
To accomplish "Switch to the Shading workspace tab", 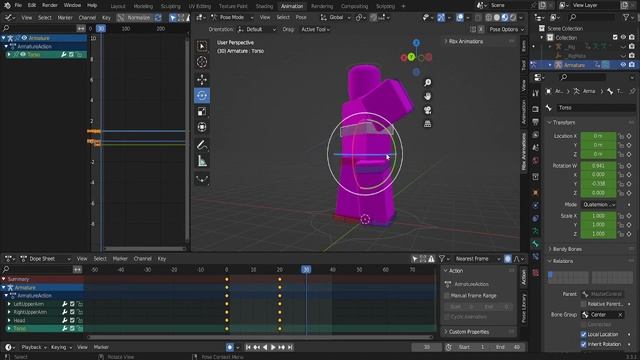I will tap(264, 6).
